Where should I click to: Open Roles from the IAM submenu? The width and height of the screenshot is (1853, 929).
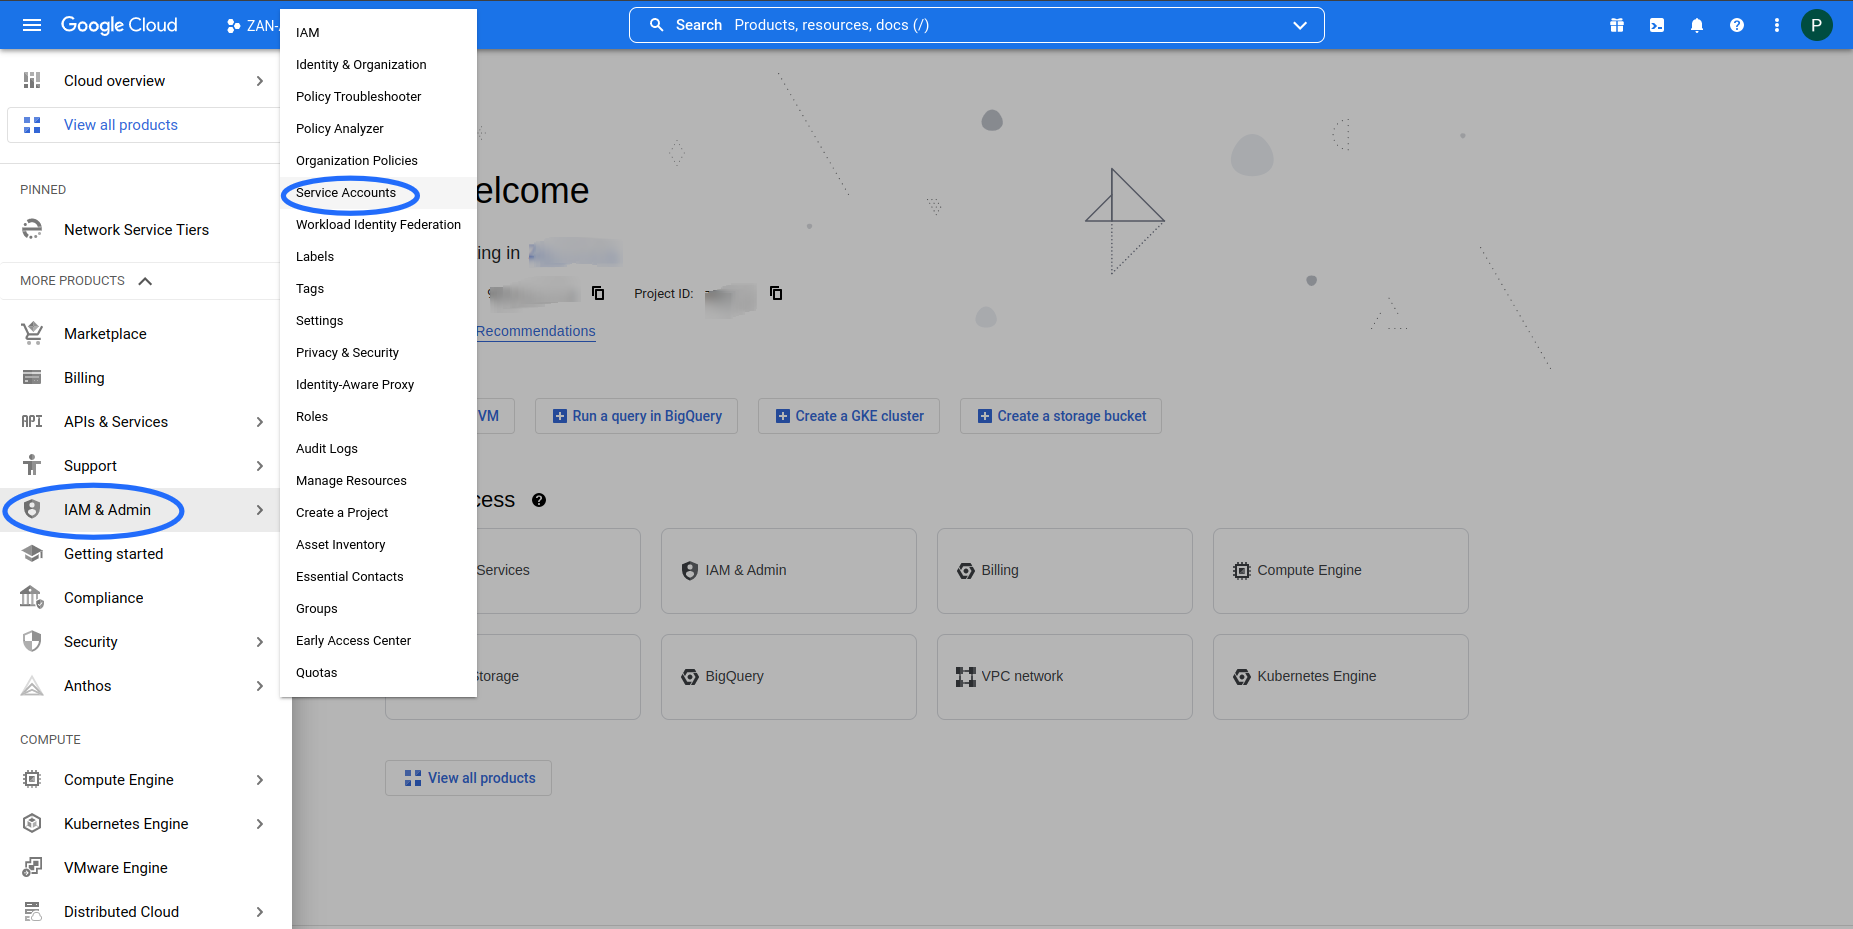pyautogui.click(x=378, y=417)
